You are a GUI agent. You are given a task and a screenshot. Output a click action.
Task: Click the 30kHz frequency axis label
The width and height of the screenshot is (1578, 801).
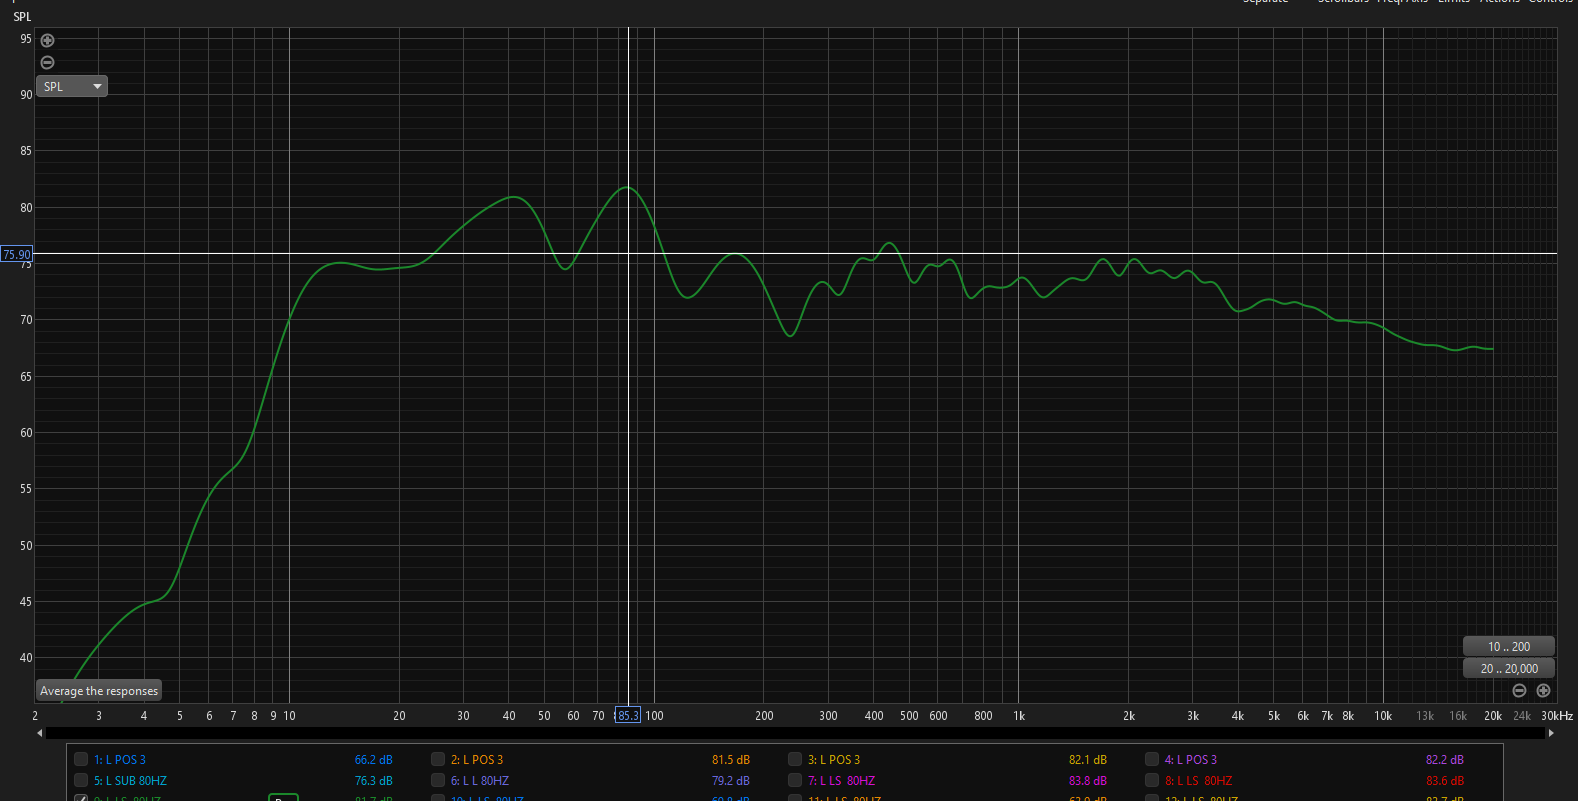tap(1557, 716)
